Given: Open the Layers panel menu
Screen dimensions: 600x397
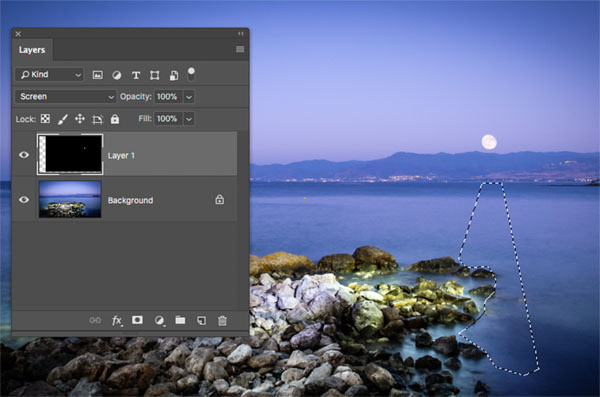Looking at the screenshot, I should pos(240,49).
